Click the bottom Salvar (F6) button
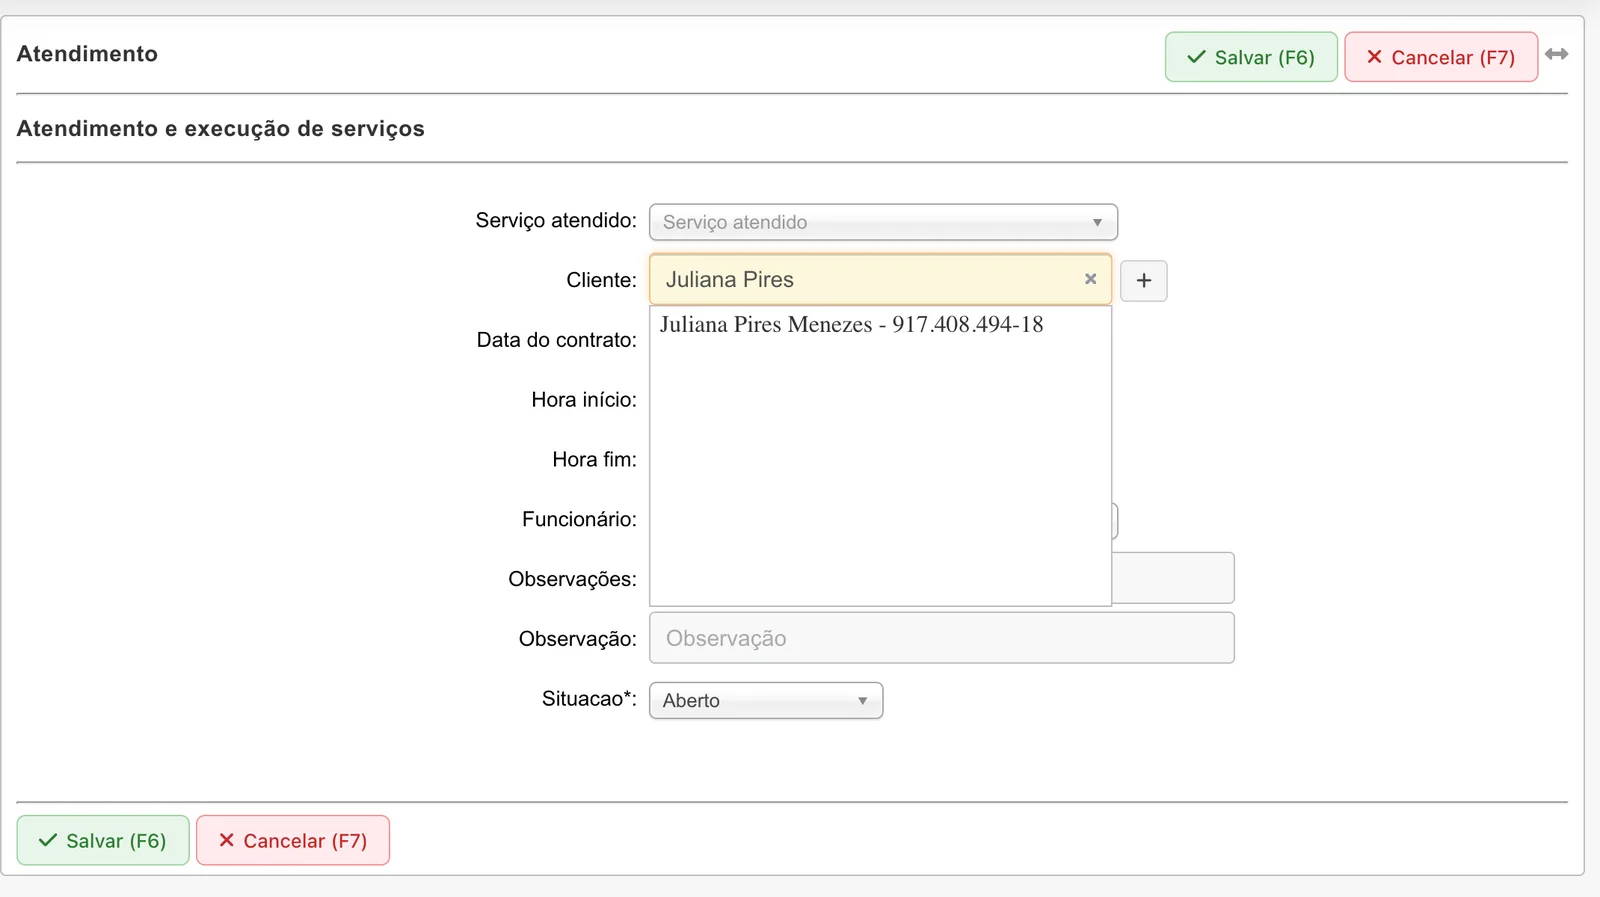The height and width of the screenshot is (897, 1600). (x=103, y=841)
